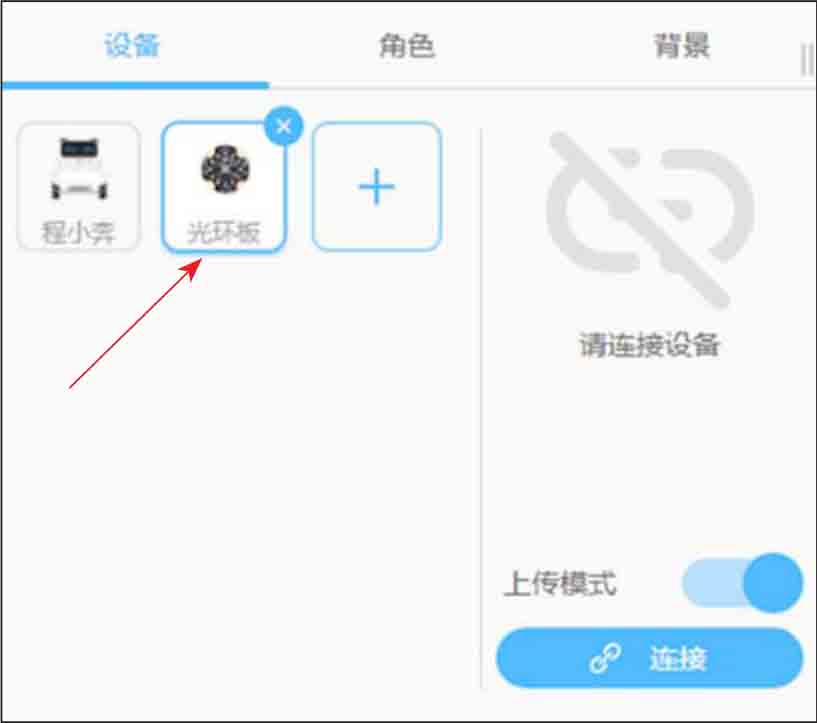Open the 角色 tab
Image resolution: width=817 pixels, height=723 pixels.
(406, 46)
